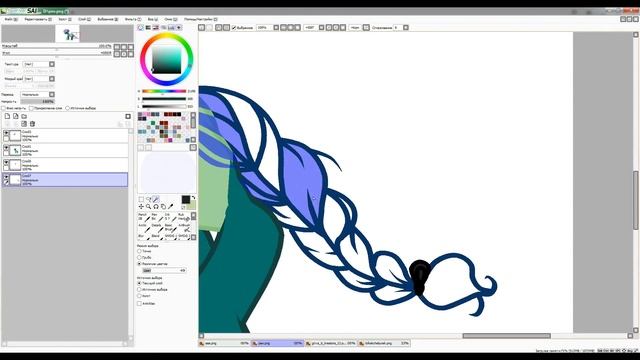The height and width of the screenshot is (360, 640).
Task: Choose the AirBrush preset with scissors icon
Action: [183, 228]
